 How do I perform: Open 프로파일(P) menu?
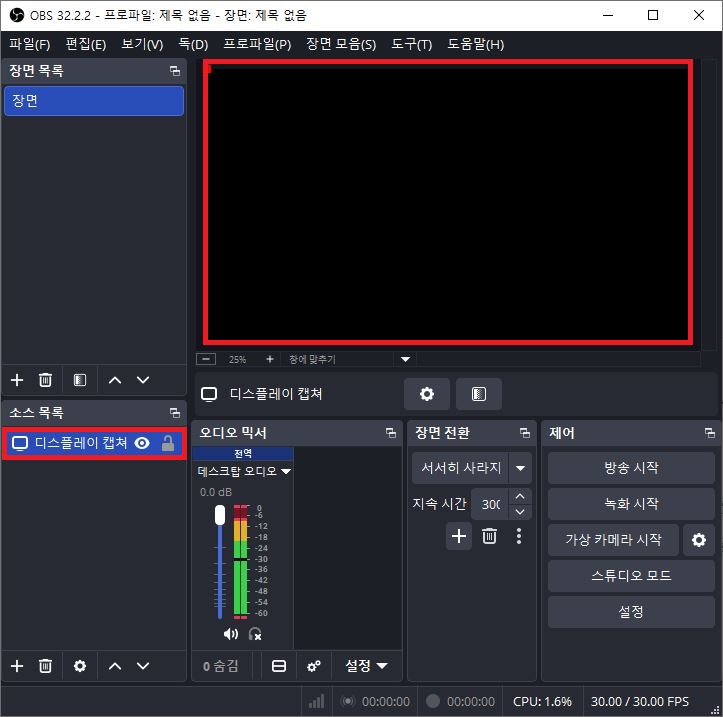pos(257,44)
